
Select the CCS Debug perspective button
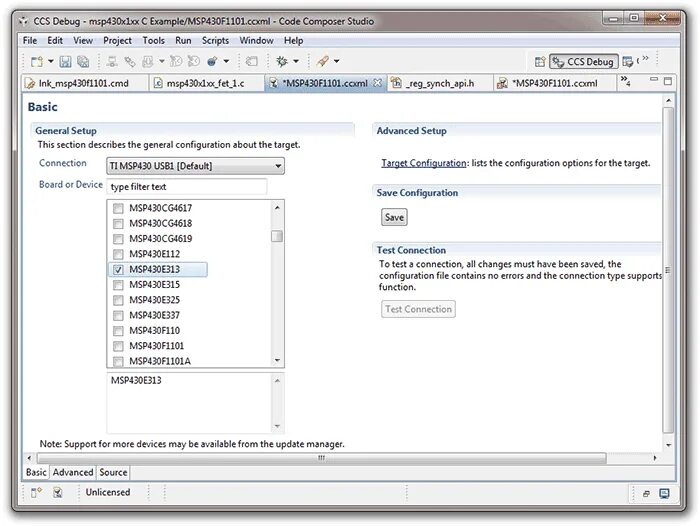click(x=583, y=62)
